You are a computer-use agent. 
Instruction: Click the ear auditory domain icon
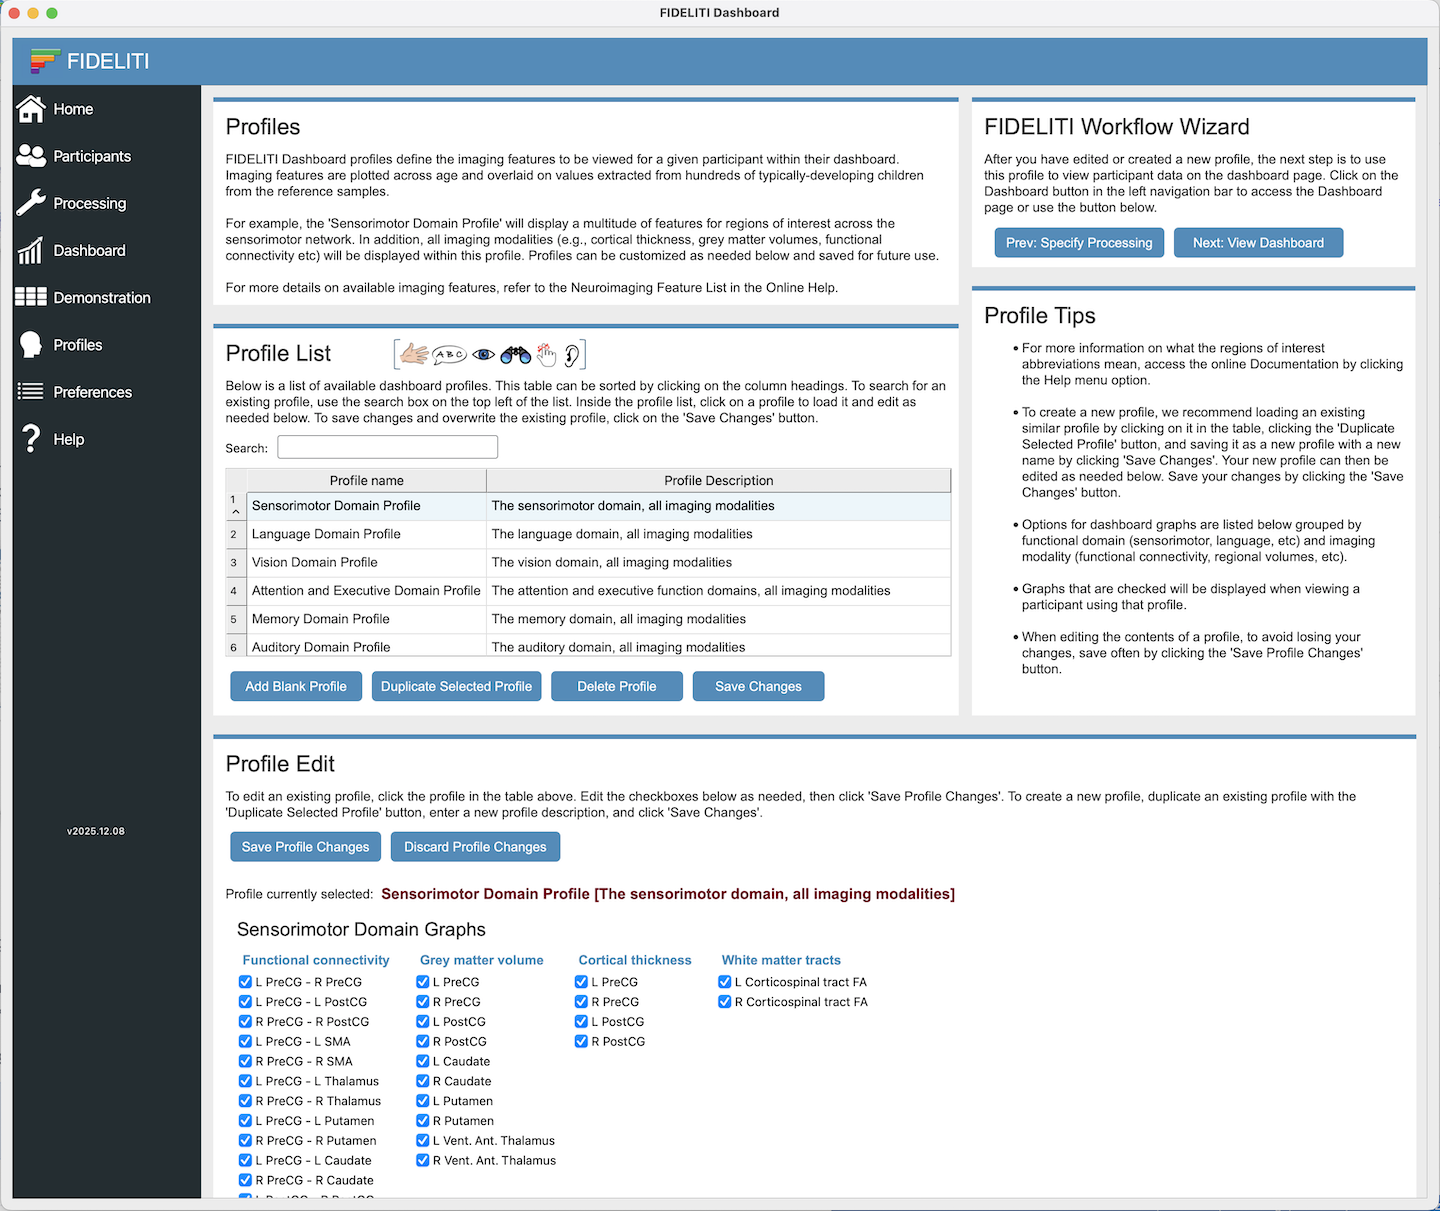pos(572,354)
